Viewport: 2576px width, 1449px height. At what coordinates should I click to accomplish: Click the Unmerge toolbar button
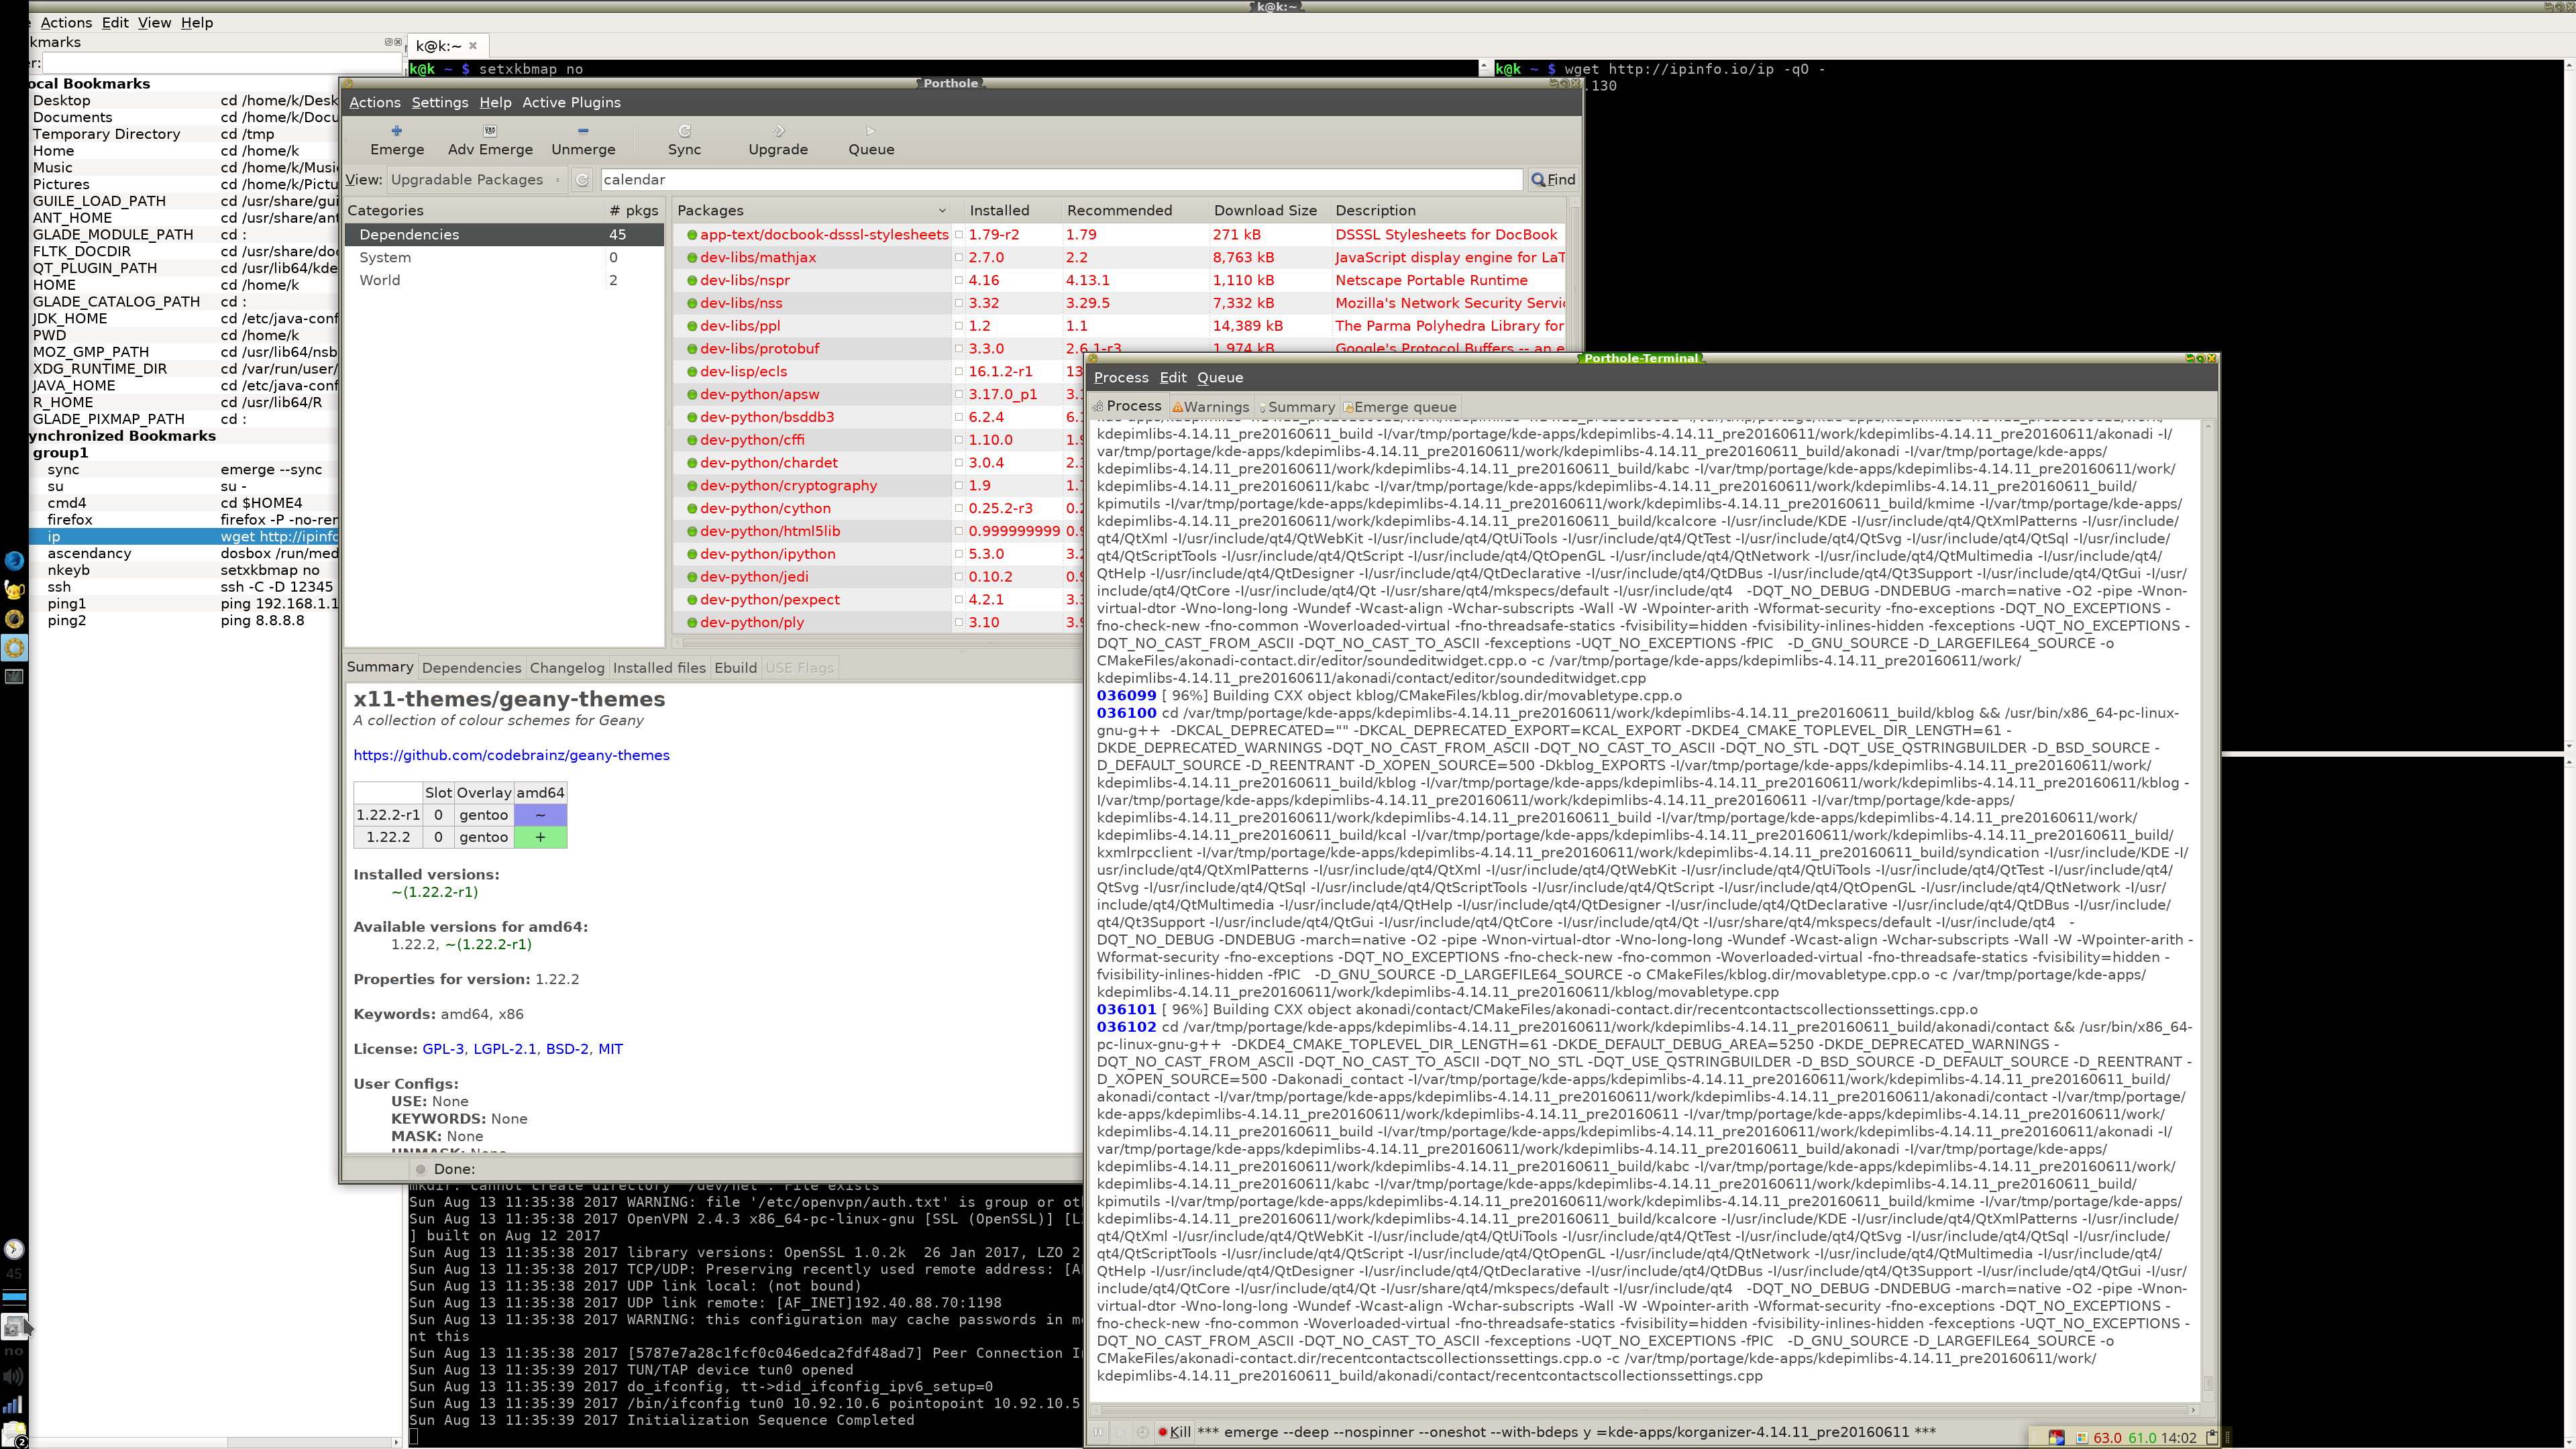(583, 140)
